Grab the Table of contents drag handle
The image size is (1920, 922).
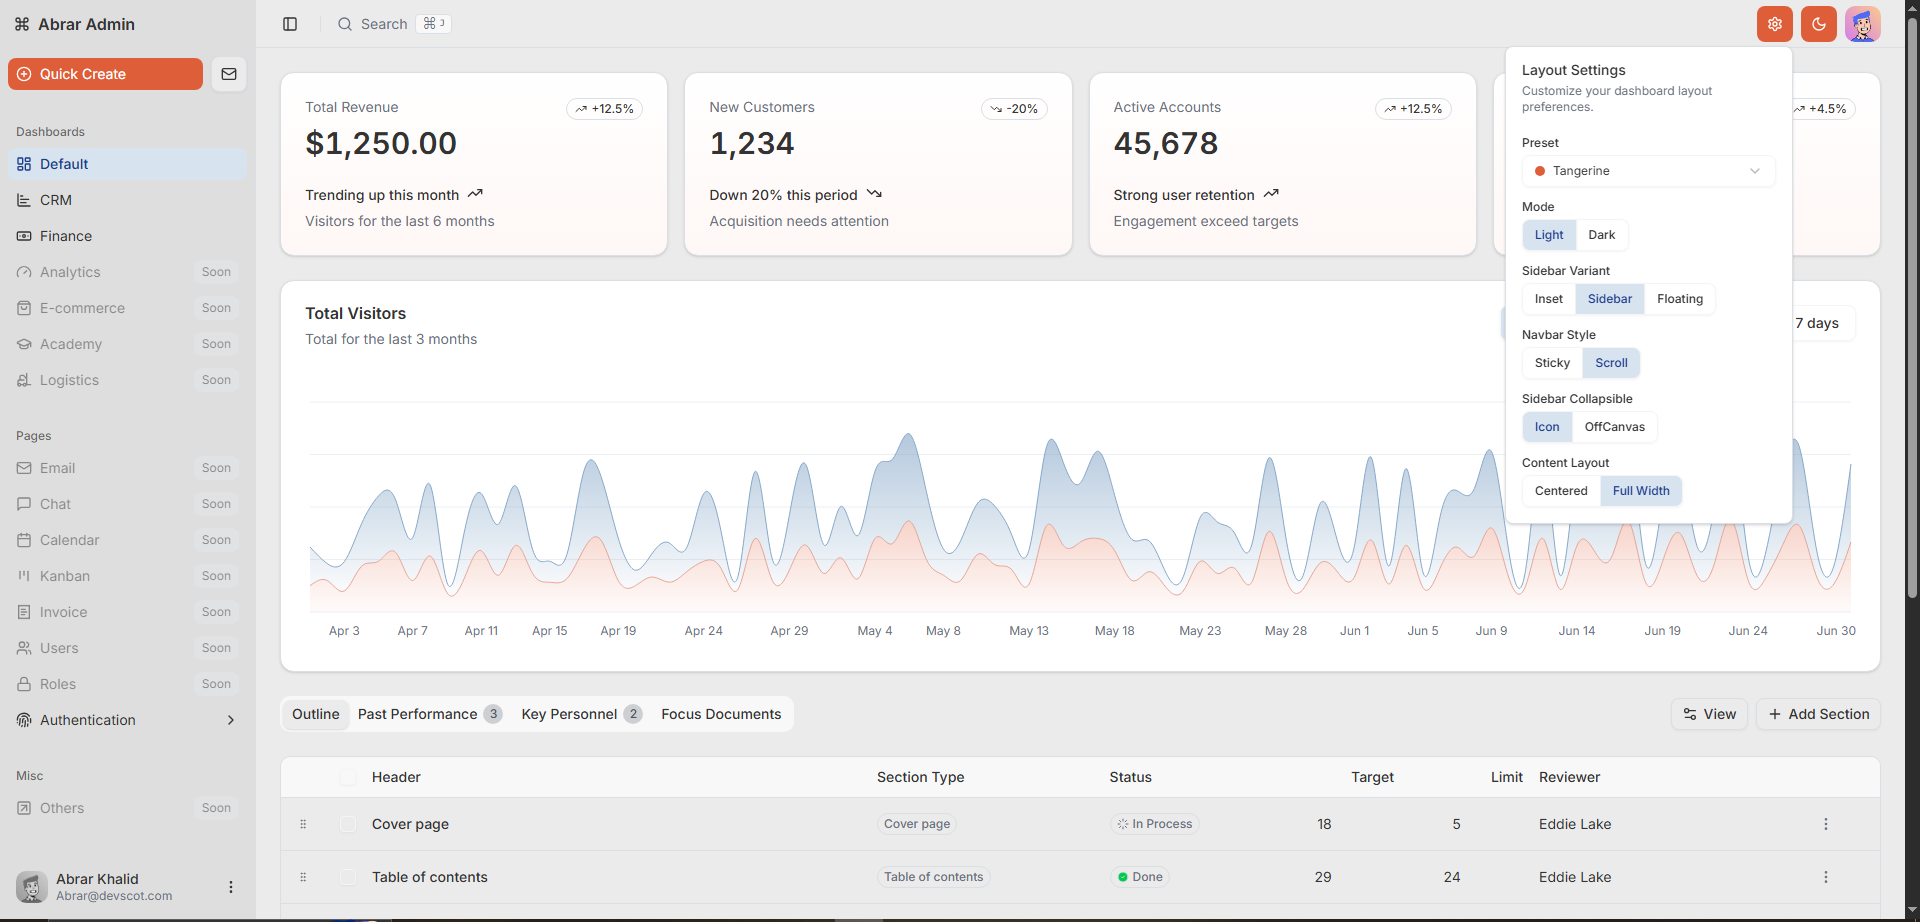tap(303, 877)
